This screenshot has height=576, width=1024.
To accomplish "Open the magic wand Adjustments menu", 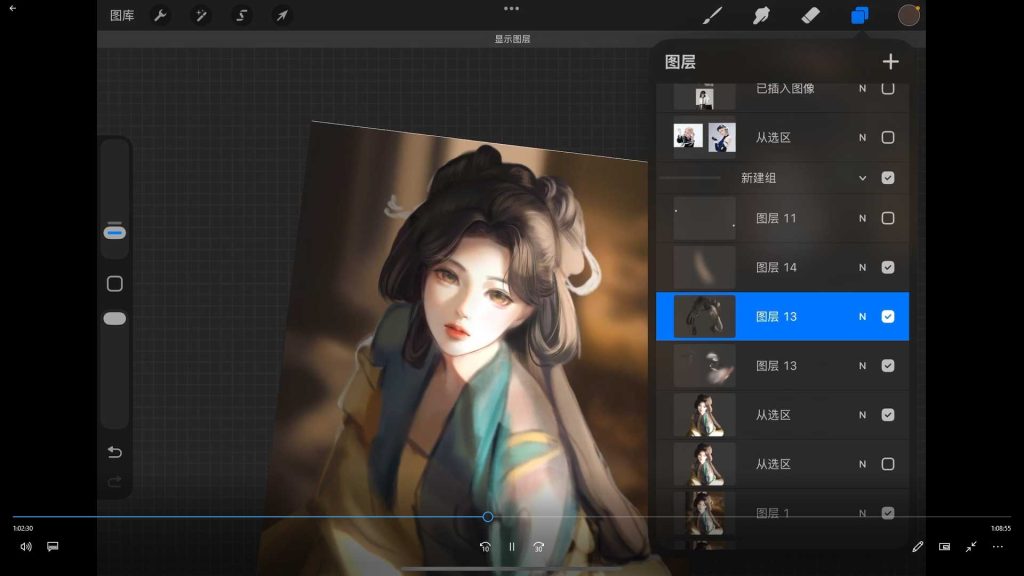I will pos(200,16).
